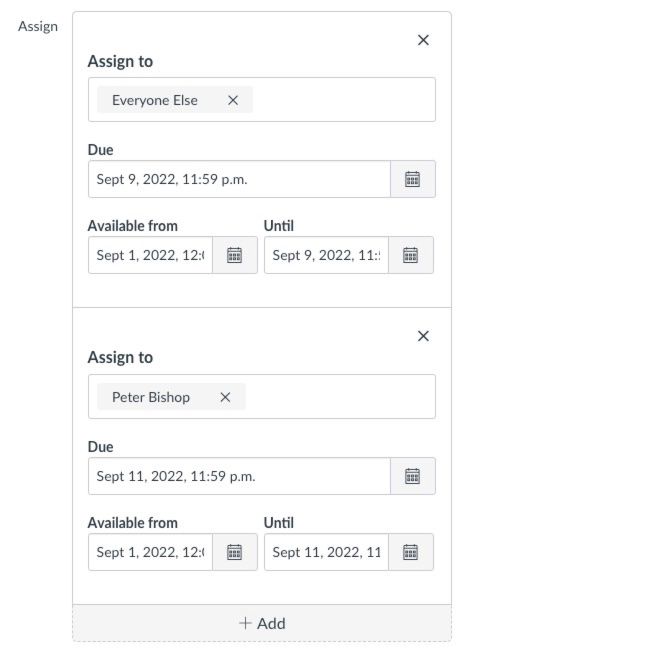
Task: Focus Peter Bishop Until date field
Action: click(x=326, y=552)
